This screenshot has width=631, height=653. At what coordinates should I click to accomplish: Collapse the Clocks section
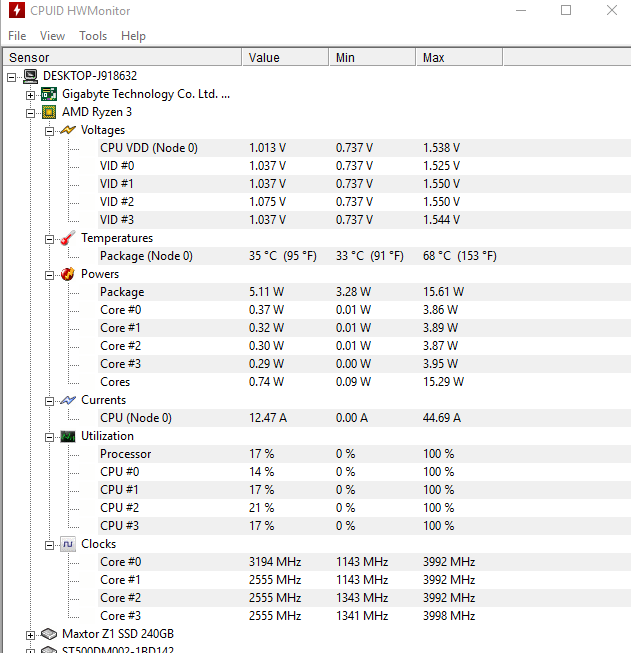50,546
